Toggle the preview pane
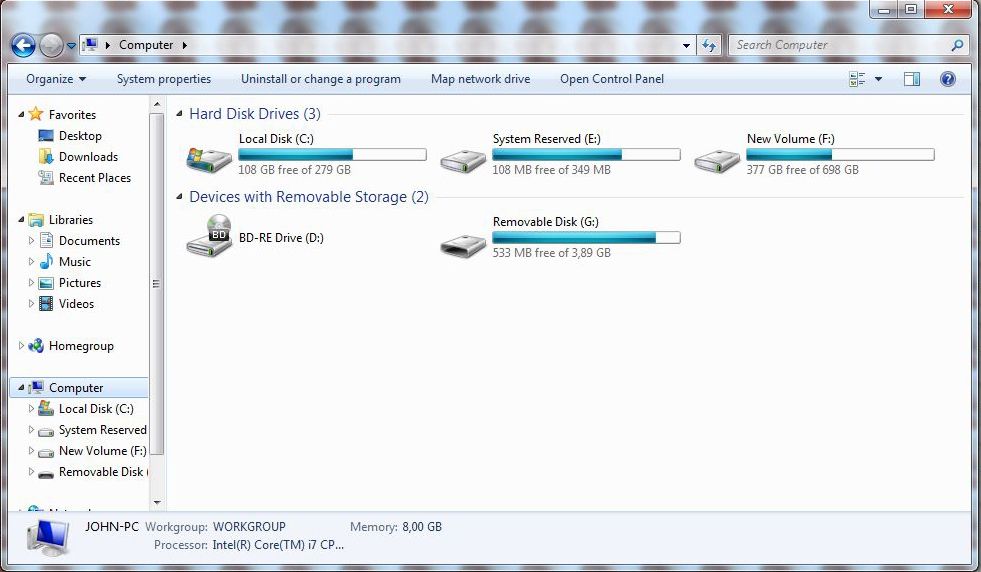This screenshot has height=572, width=981. coord(912,79)
